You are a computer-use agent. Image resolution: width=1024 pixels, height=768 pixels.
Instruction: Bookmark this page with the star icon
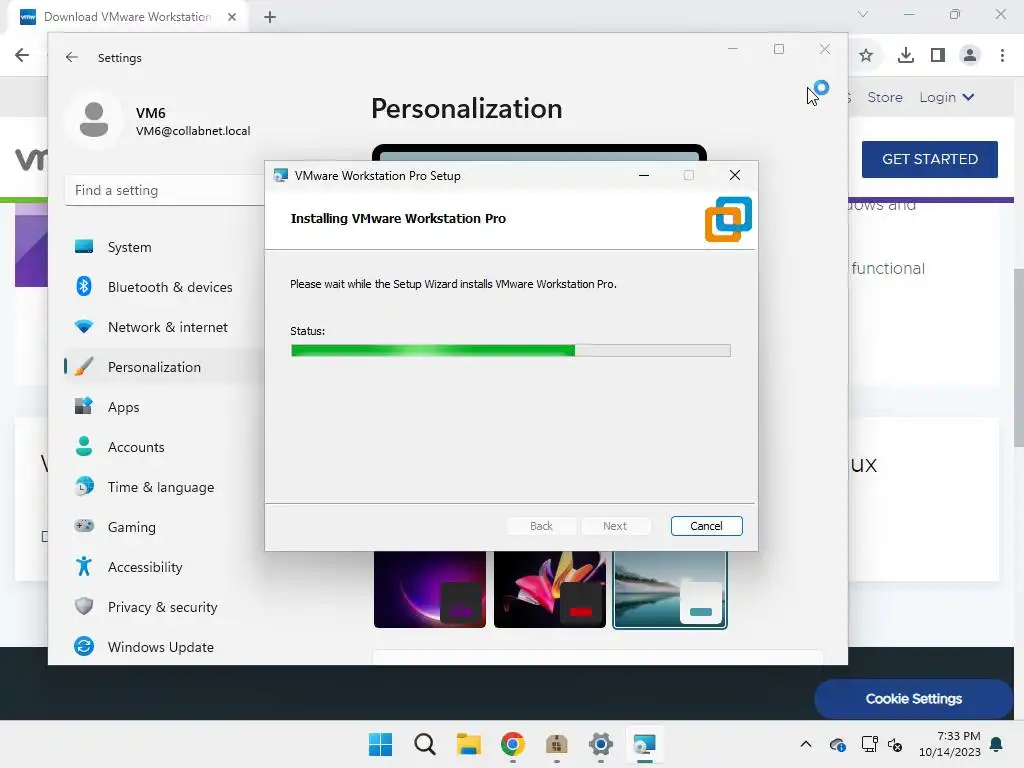866,56
